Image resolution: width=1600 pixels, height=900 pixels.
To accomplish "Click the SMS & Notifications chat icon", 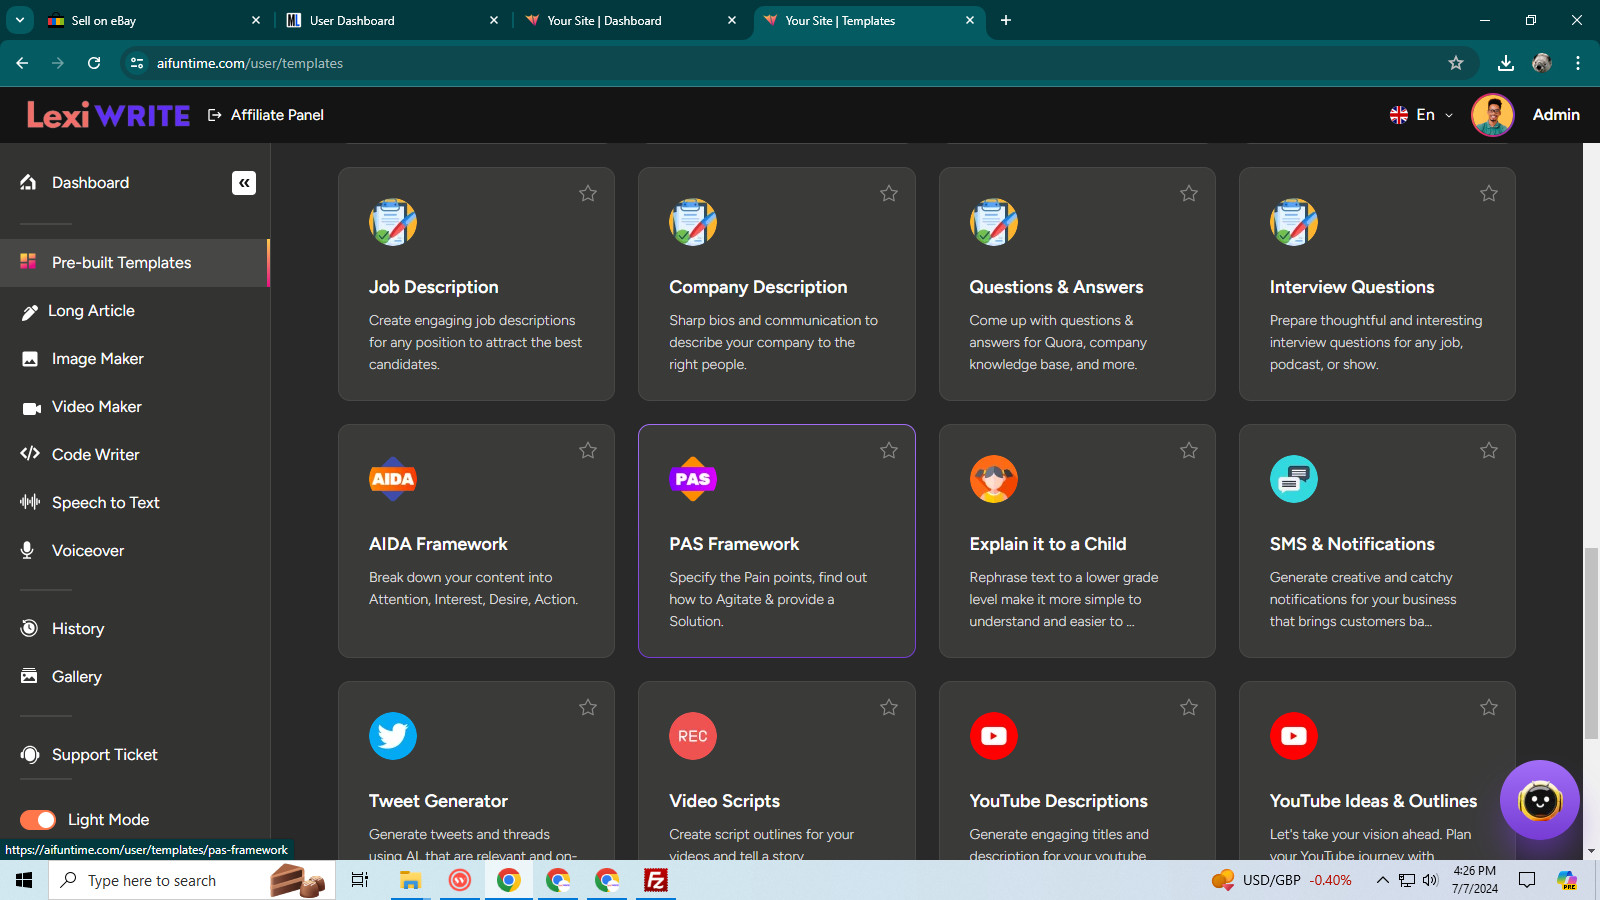I will pyautogui.click(x=1294, y=479).
